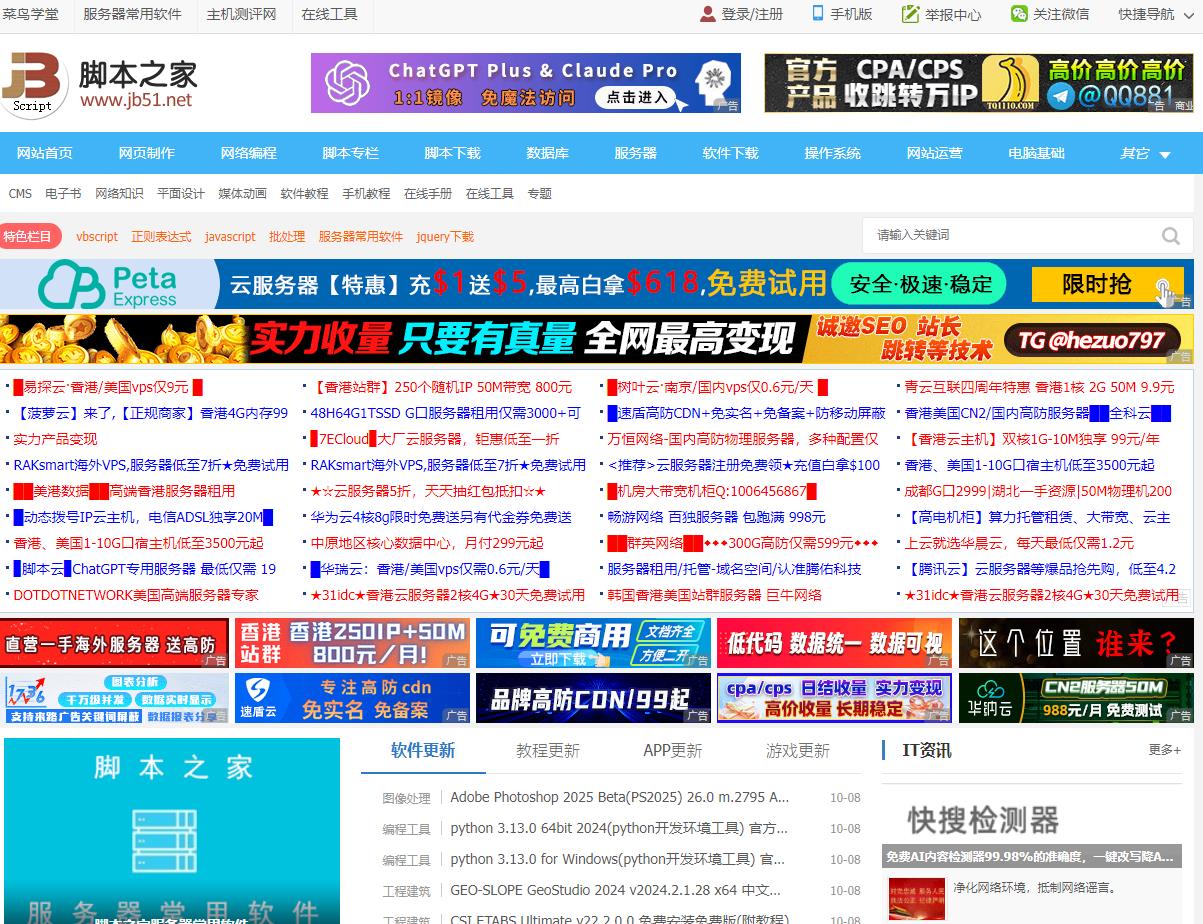Open 数据库 navigation item

pyautogui.click(x=548, y=153)
